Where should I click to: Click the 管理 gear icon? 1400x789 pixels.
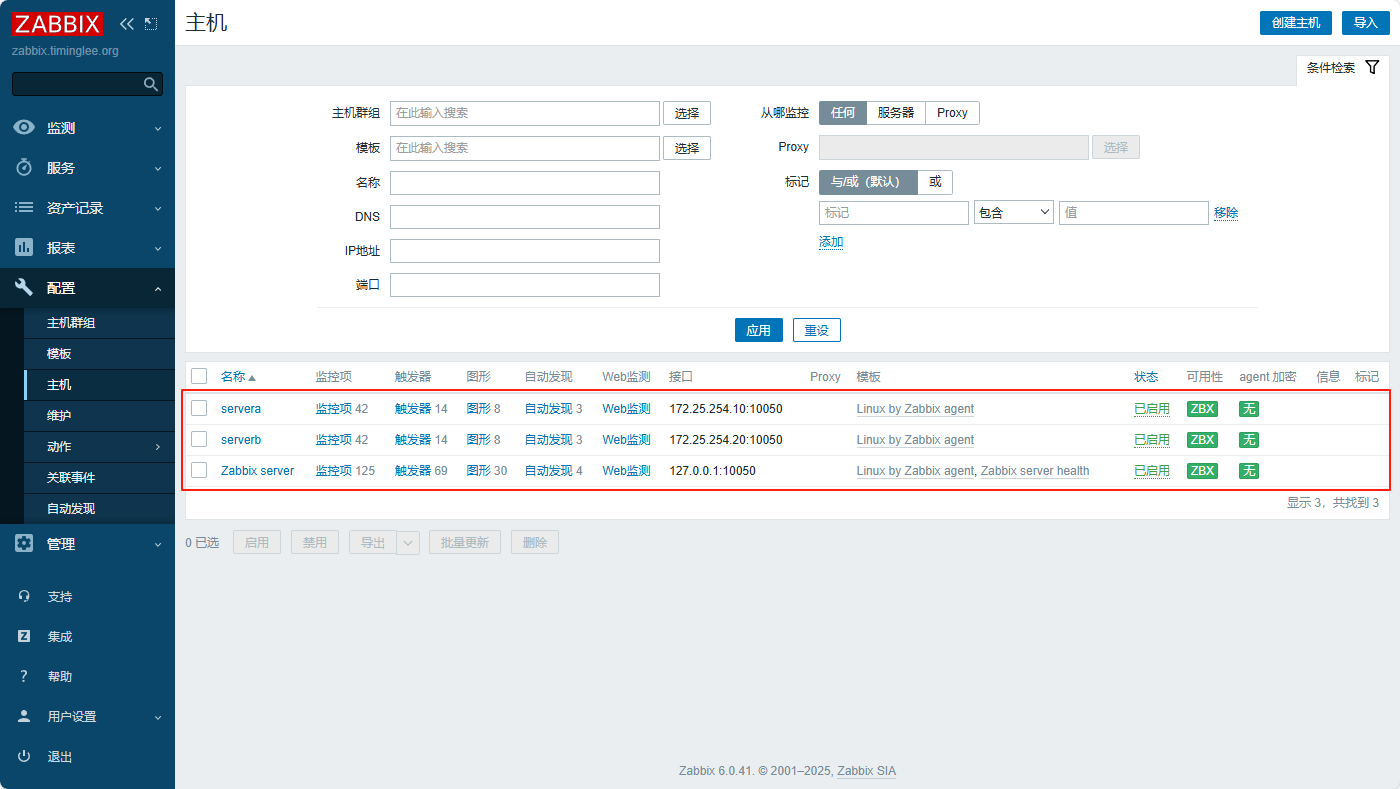pos(24,544)
